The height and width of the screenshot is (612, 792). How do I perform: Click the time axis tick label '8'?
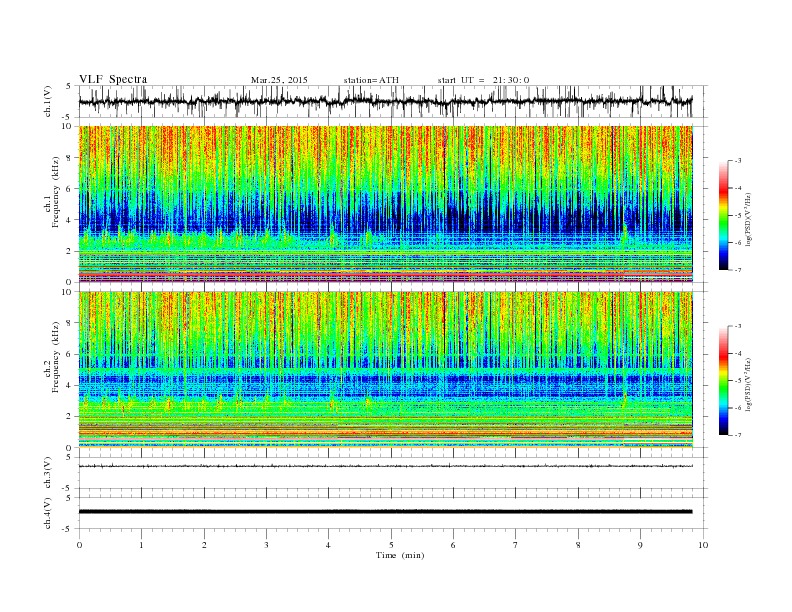coord(578,545)
